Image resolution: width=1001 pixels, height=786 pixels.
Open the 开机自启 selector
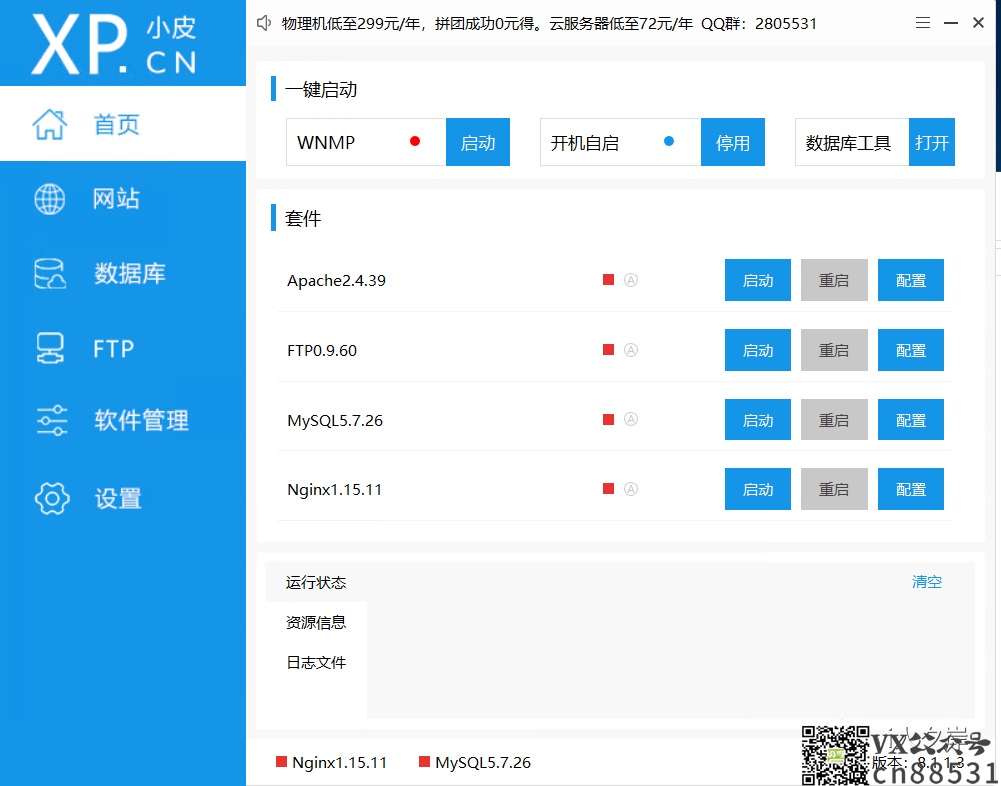click(619, 142)
